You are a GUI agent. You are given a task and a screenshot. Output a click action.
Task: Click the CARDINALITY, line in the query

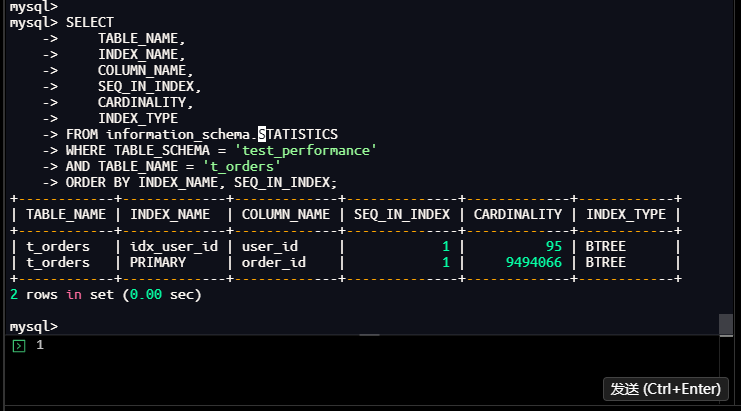click(x=146, y=103)
